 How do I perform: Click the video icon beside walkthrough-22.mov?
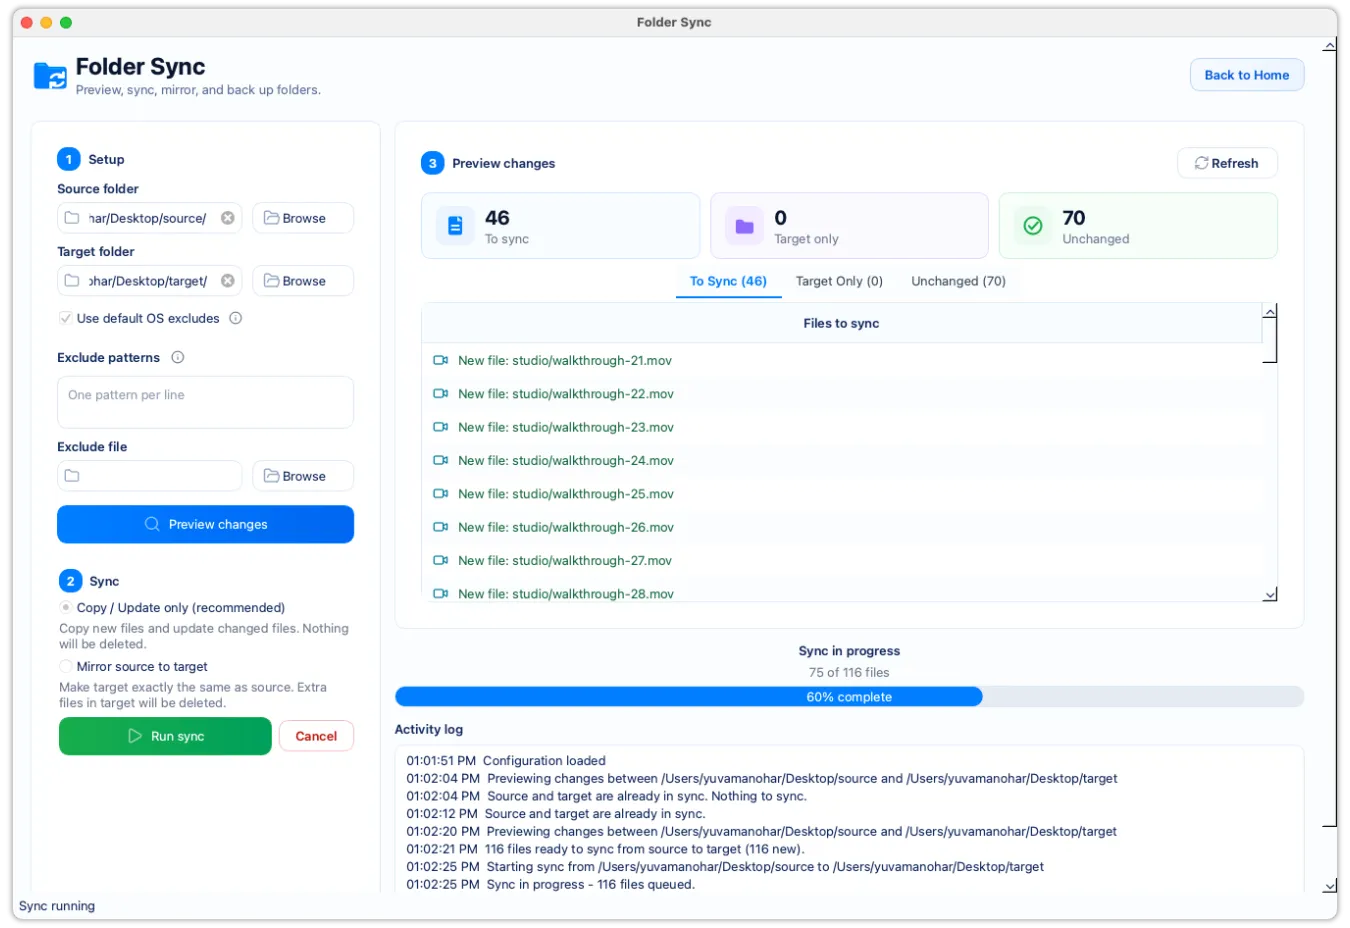440,394
